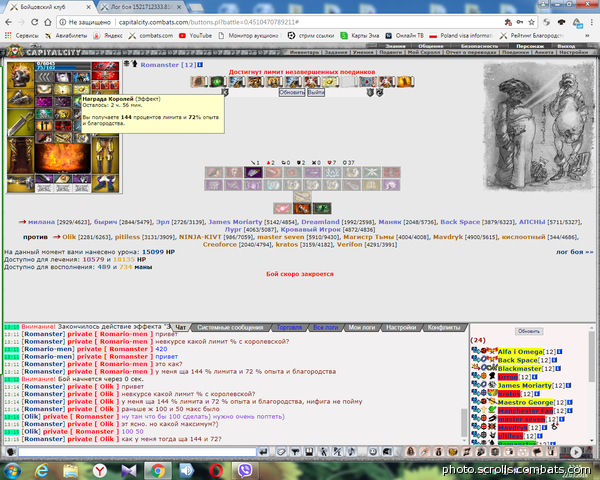Open the YouTube bookmark
This screenshot has width=600, height=480.
pyautogui.click(x=195, y=36)
